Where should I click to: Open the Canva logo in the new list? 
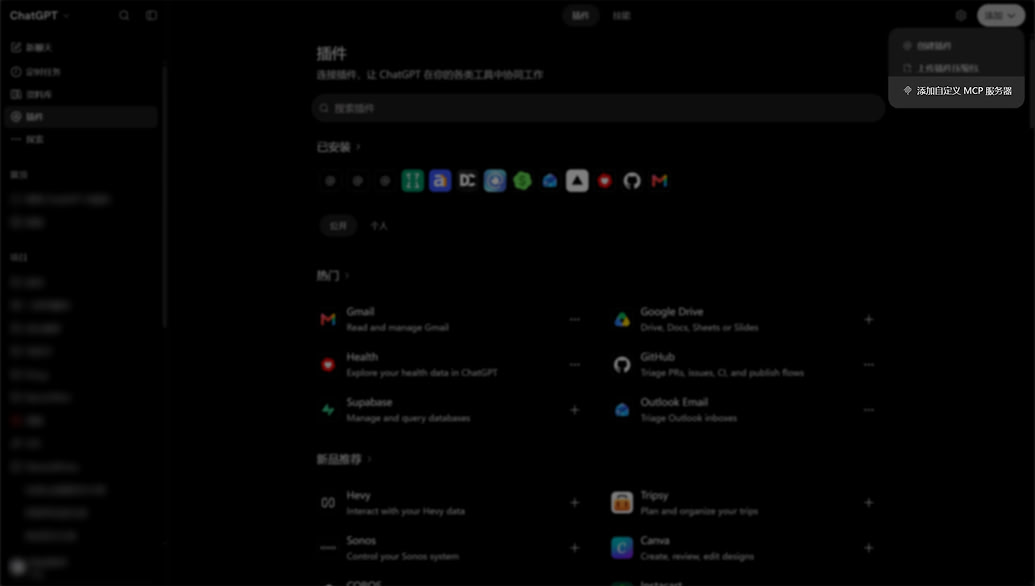pos(622,548)
